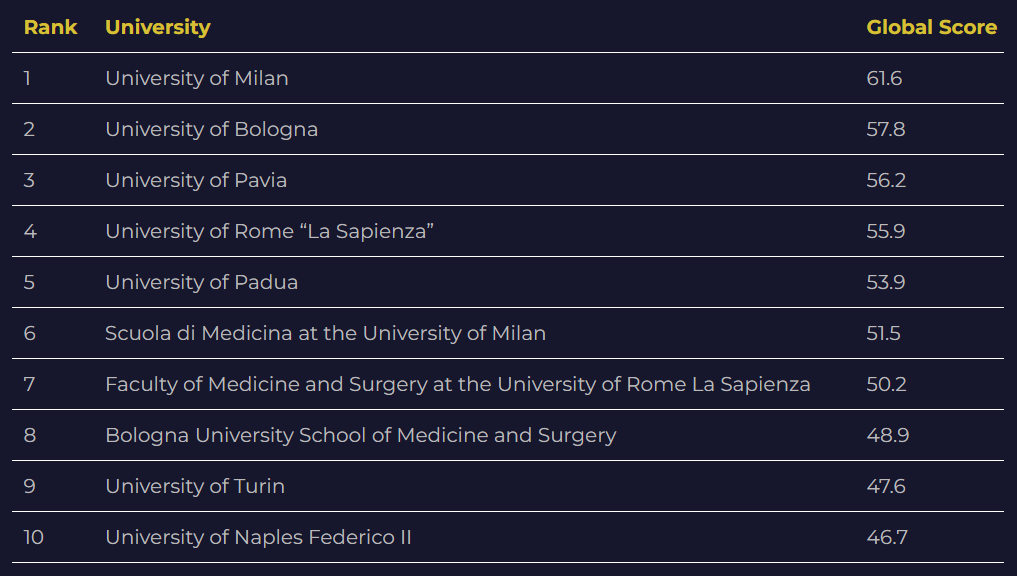Click Scuola di Medicina Milan entry
The width and height of the screenshot is (1017, 576).
pos(325,333)
